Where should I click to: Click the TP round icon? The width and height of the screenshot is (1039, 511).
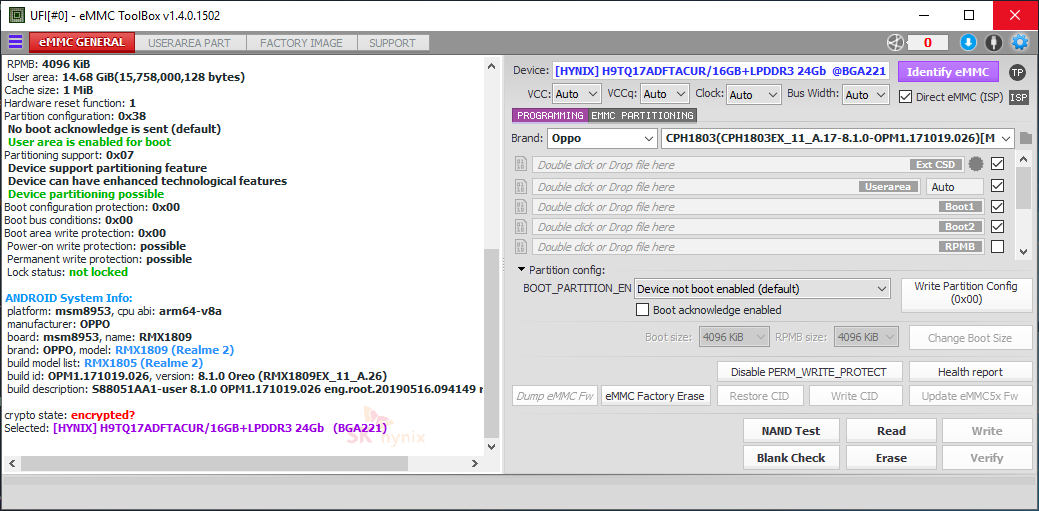pyautogui.click(x=1017, y=72)
